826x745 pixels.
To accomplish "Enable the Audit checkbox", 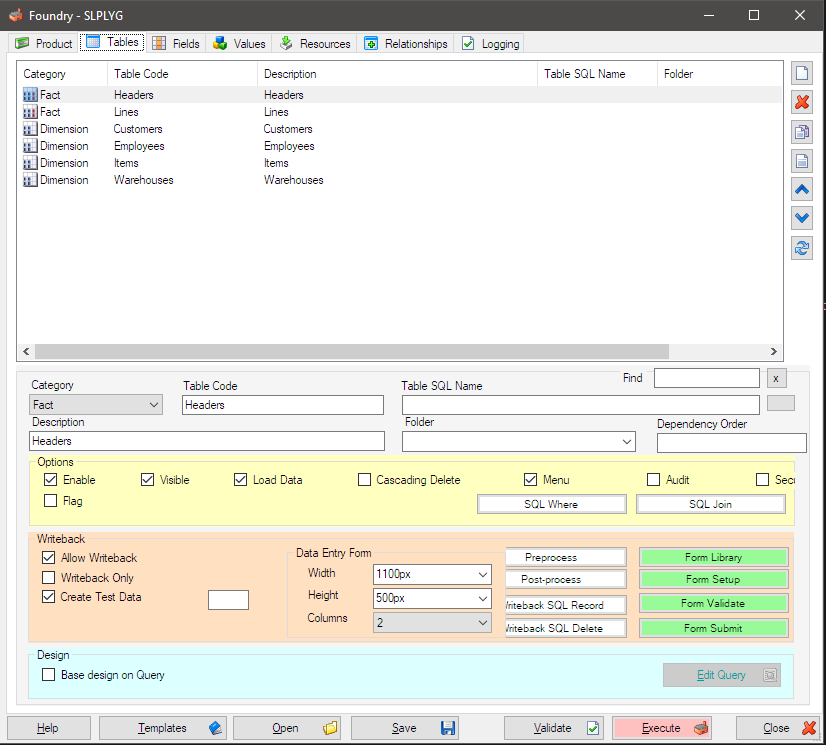I will tap(653, 479).
